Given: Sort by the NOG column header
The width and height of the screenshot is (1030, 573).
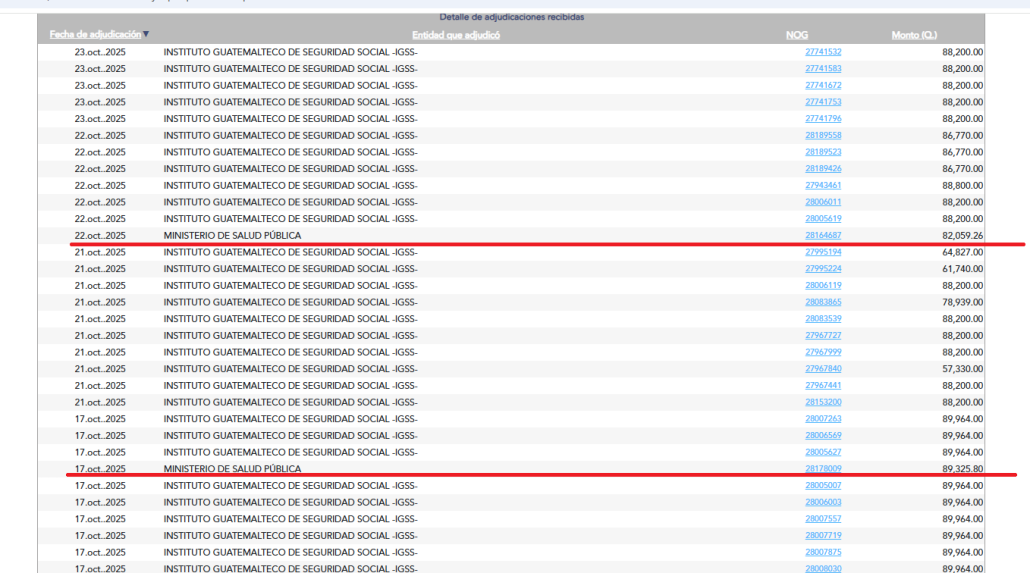Looking at the screenshot, I should [x=796, y=35].
